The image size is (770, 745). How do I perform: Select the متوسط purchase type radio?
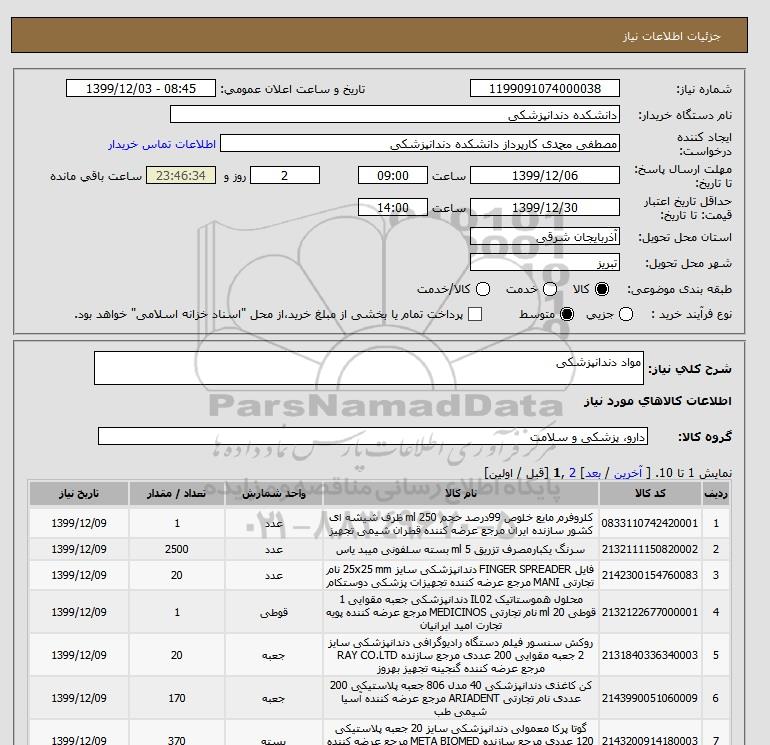click(567, 314)
